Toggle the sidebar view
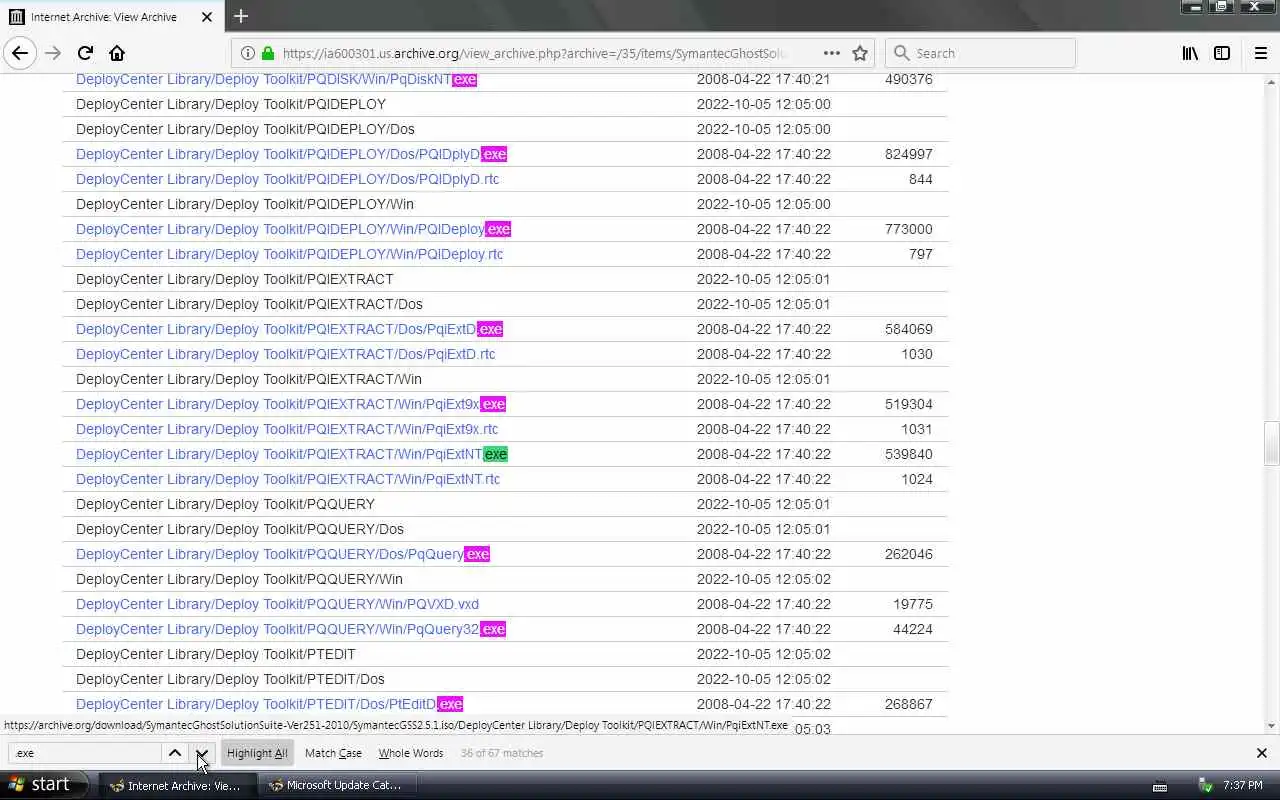Screen dimensions: 1280x800 click(x=1222, y=53)
